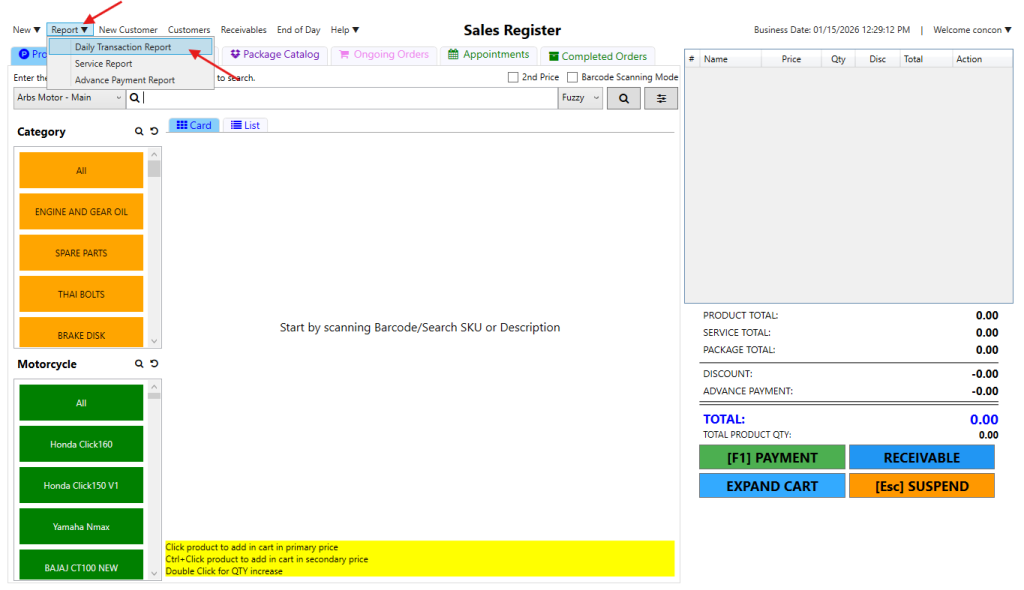Reset the Category list with refresh icon
The width and height of the screenshot is (1024, 590).
(x=154, y=132)
